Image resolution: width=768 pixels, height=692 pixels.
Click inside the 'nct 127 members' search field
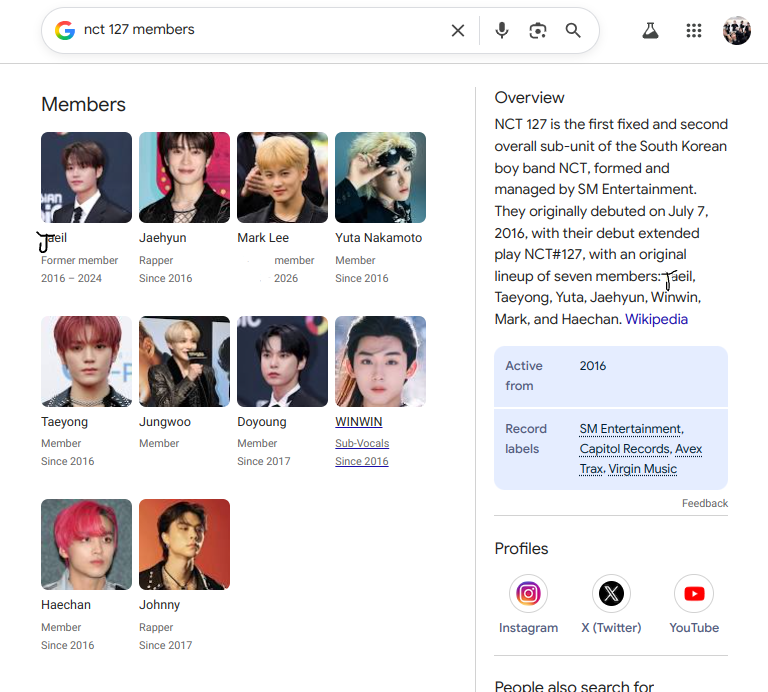click(x=260, y=30)
